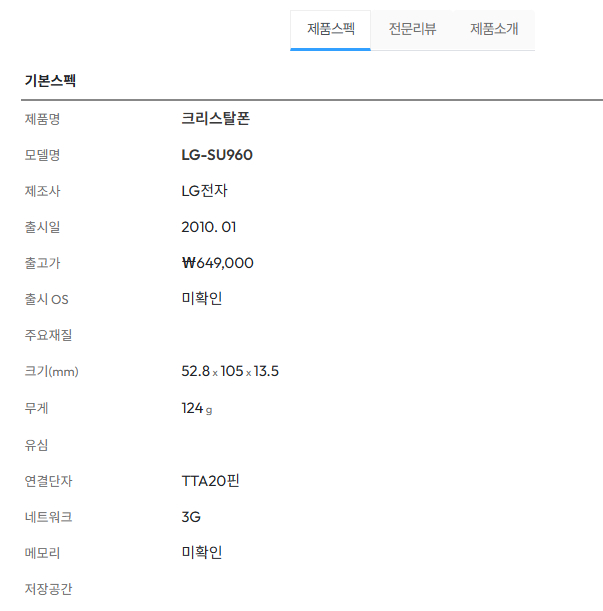Click the 유심 row label
Screen dimensions: 603x611
coord(36,445)
